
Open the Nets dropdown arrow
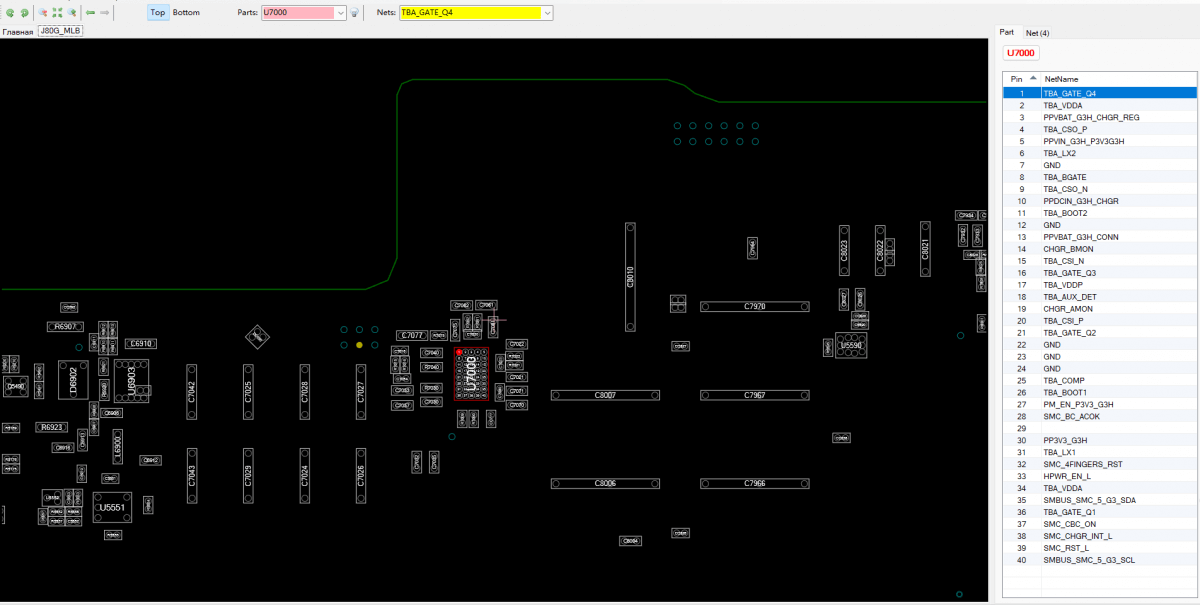pos(548,13)
